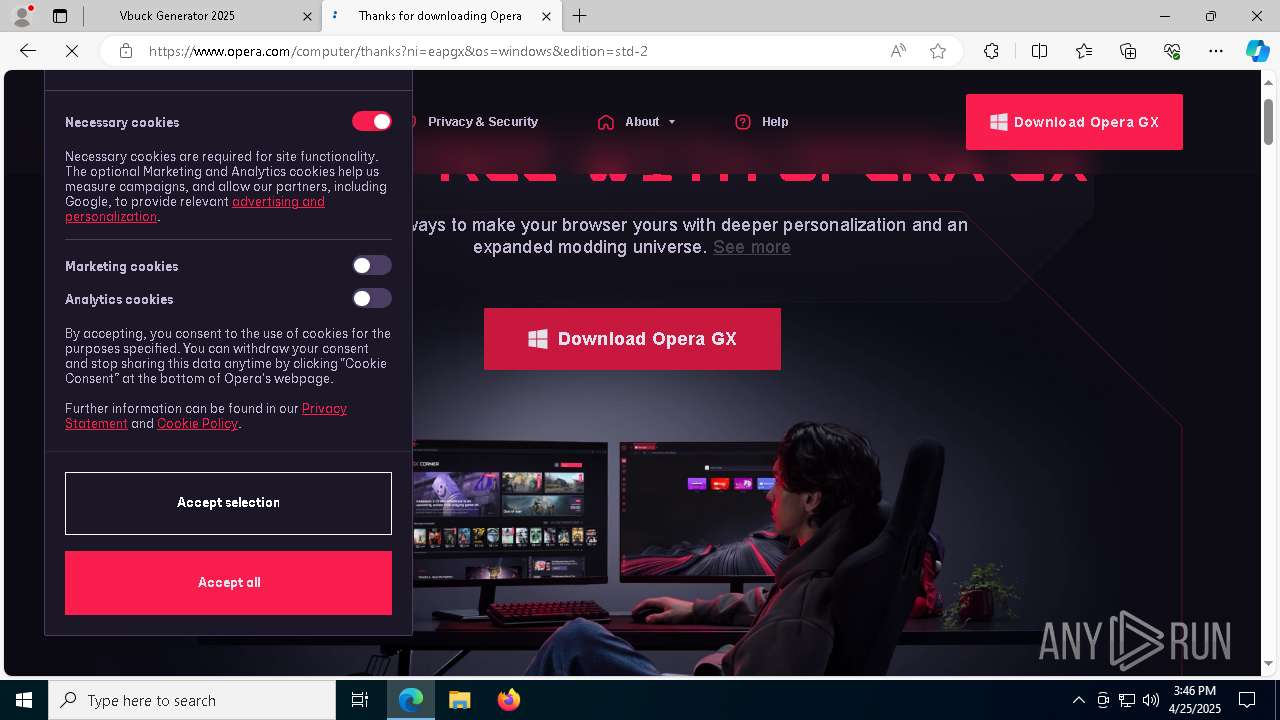Click Download Opera GX in the header
The image size is (1280, 720).
1074,122
